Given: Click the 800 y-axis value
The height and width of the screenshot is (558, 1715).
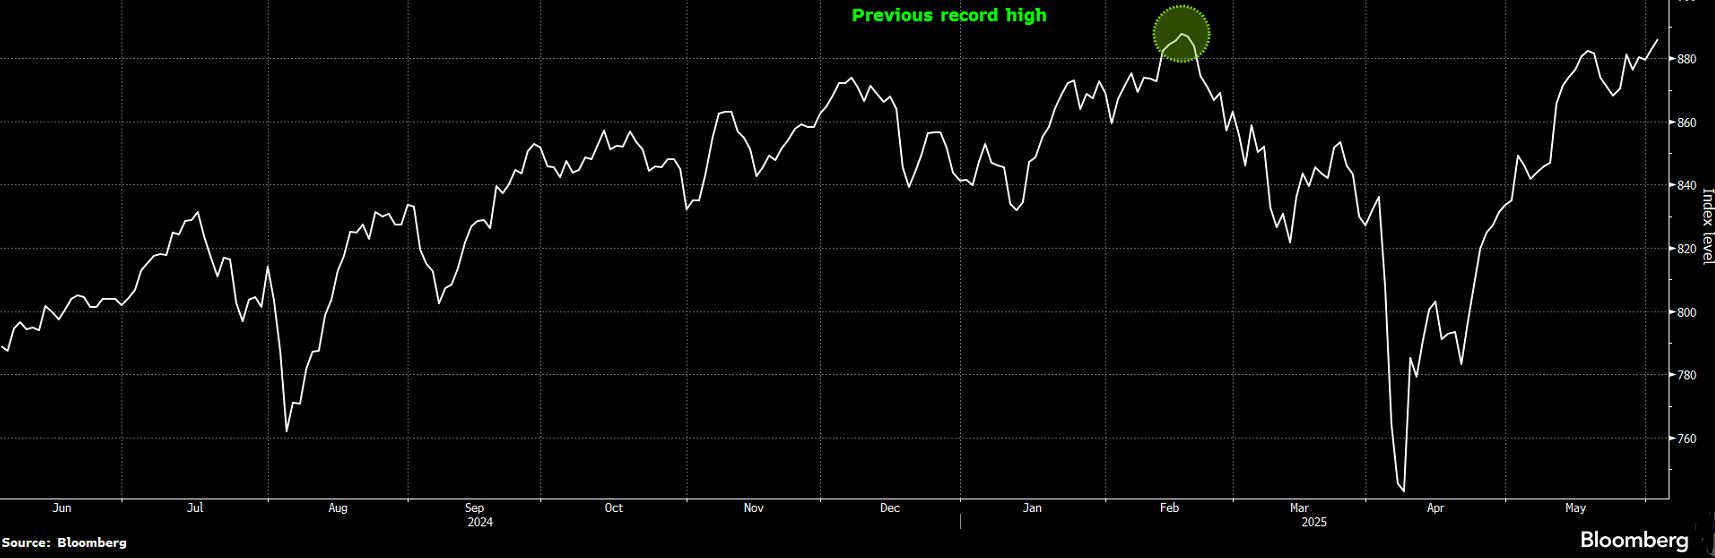Looking at the screenshot, I should point(1686,313).
